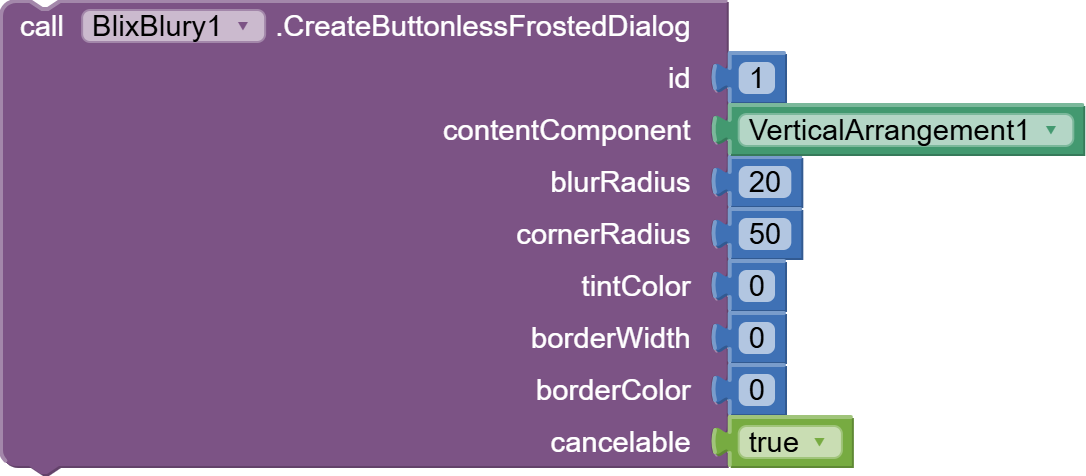Viewport: 1086px width, 476px height.
Task: Select the borderColor value 0
Action: pyautogui.click(x=756, y=390)
